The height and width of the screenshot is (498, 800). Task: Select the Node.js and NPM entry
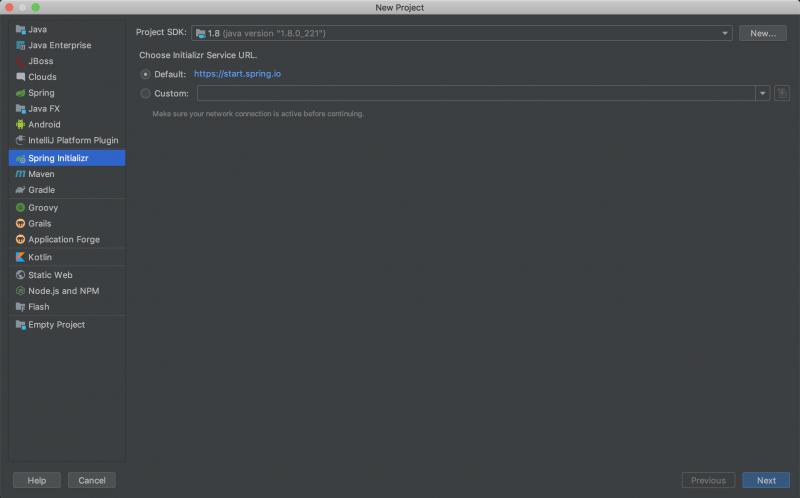pos(67,291)
